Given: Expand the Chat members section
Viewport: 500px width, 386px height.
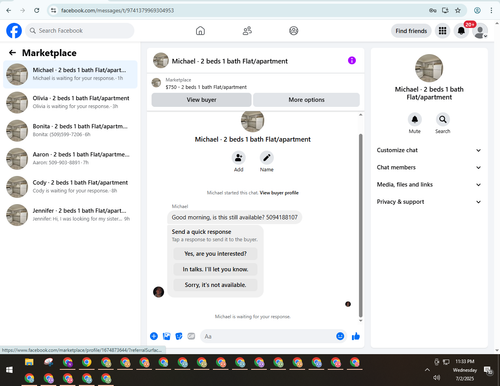Looking at the screenshot, I should point(429,167).
